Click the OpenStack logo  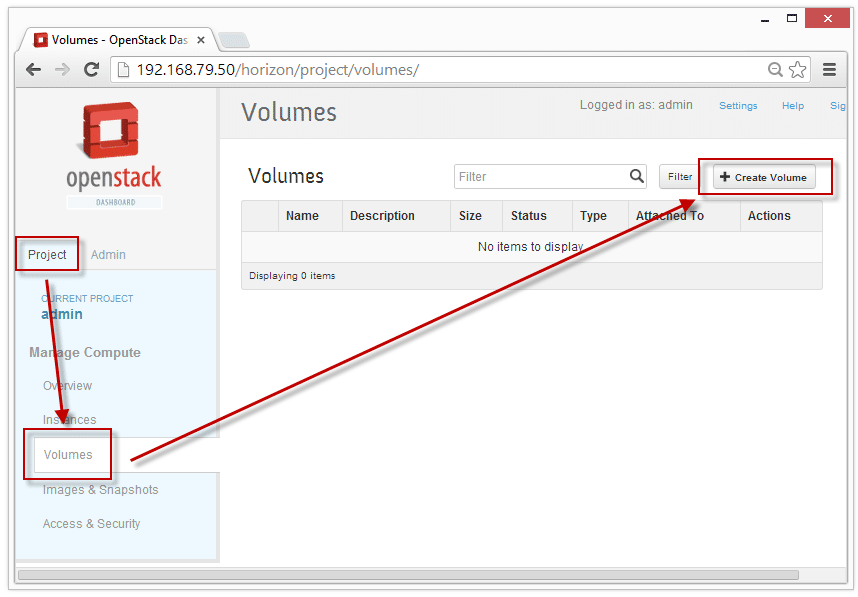click(x=114, y=148)
